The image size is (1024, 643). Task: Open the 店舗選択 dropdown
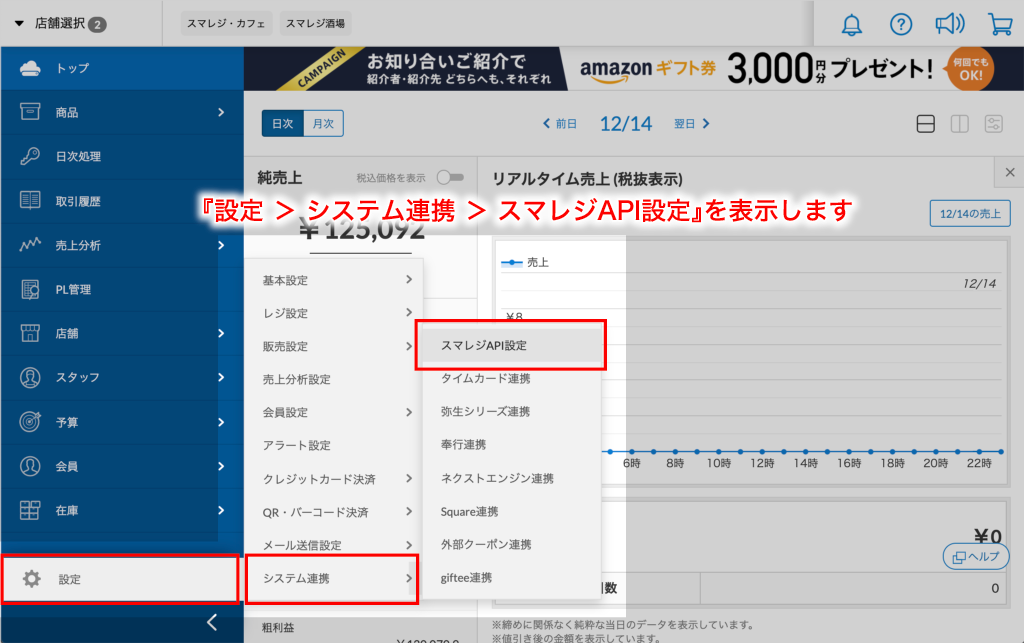tap(60, 24)
